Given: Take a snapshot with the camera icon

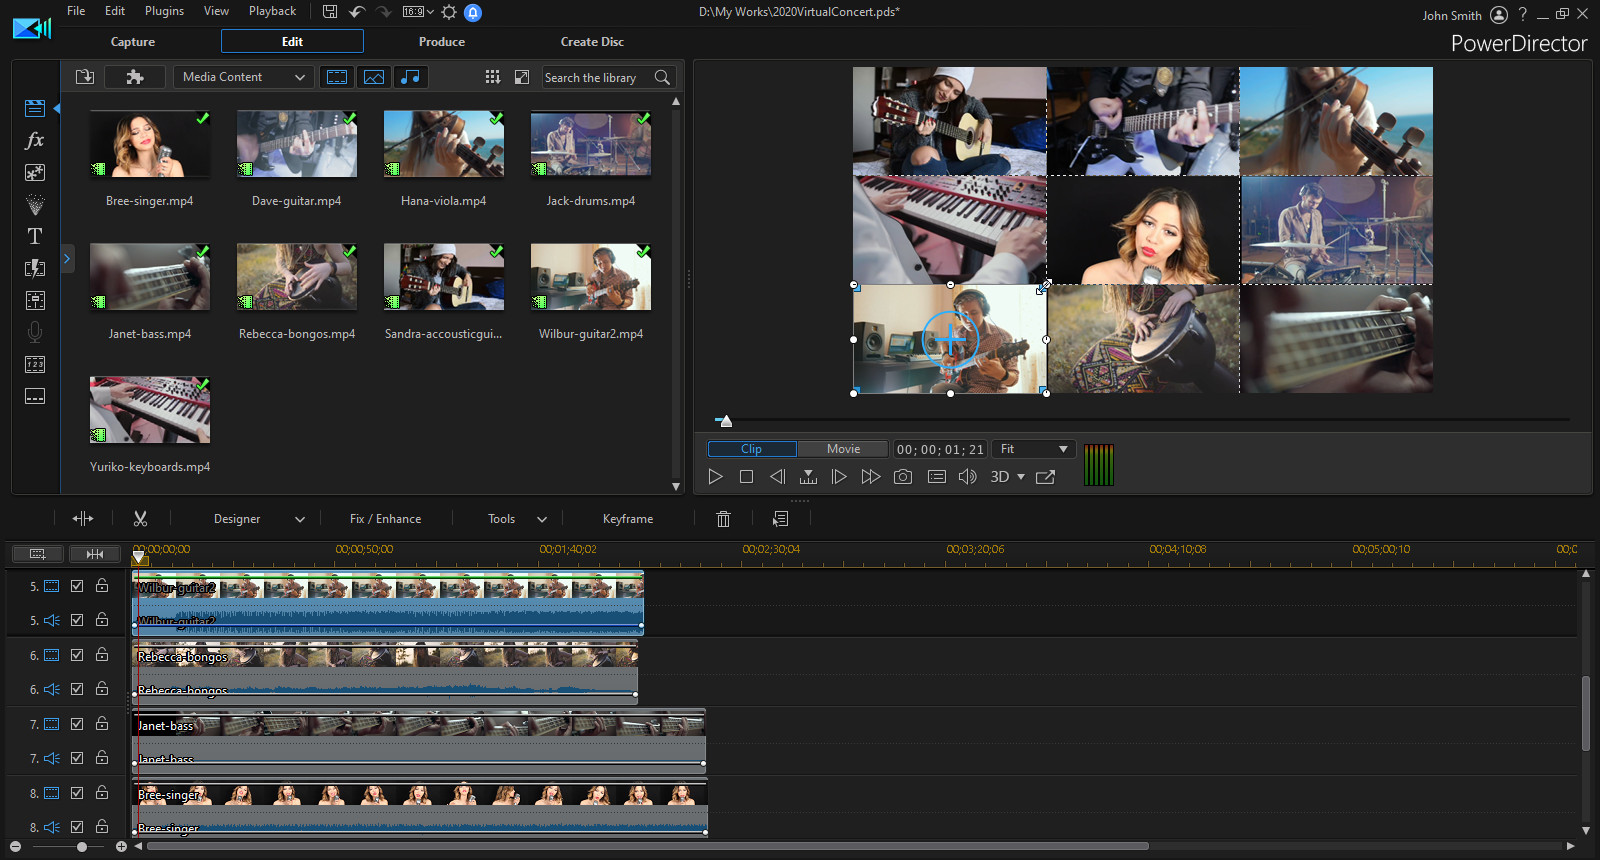Looking at the screenshot, I should [902, 477].
